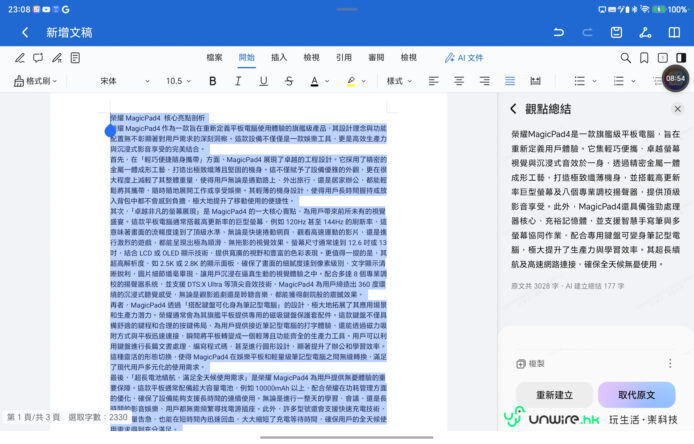Open the share icon in title bar
This screenshot has width=694, height=444.
pyautogui.click(x=645, y=32)
